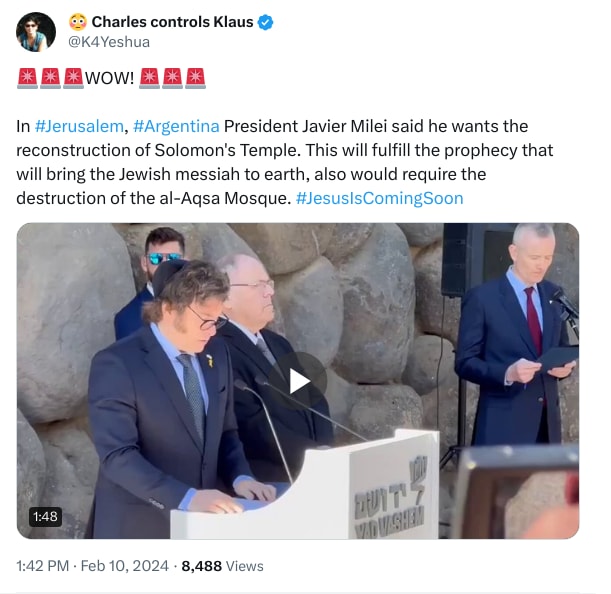The height and width of the screenshot is (594, 611).
Task: Click the siren emoji right after WOW!
Action: [x=150, y=78]
